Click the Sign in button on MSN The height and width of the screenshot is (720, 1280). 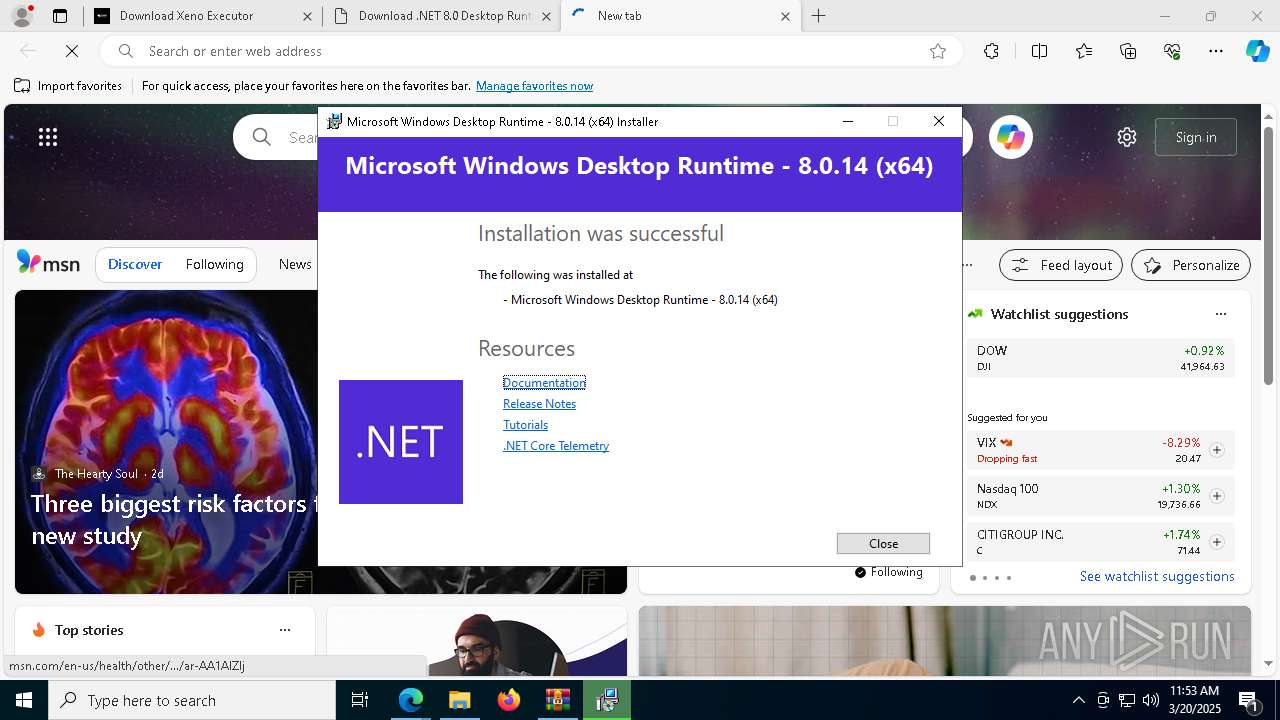(1196, 137)
